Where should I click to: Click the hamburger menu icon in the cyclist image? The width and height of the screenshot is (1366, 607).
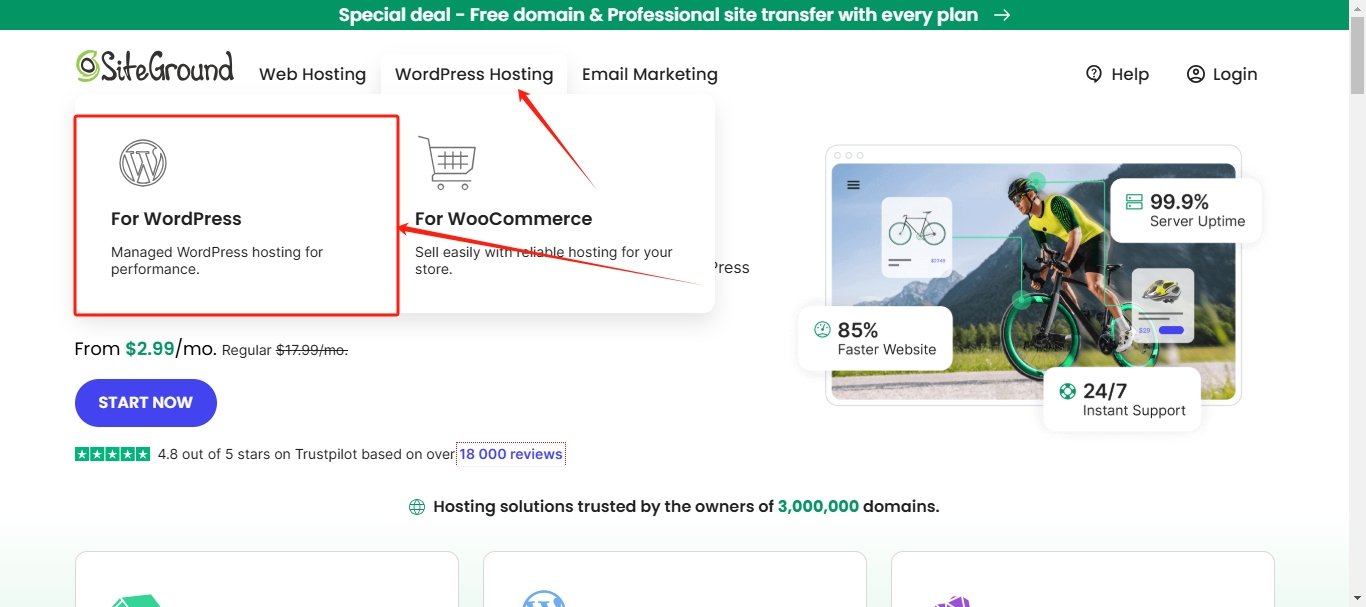click(853, 185)
